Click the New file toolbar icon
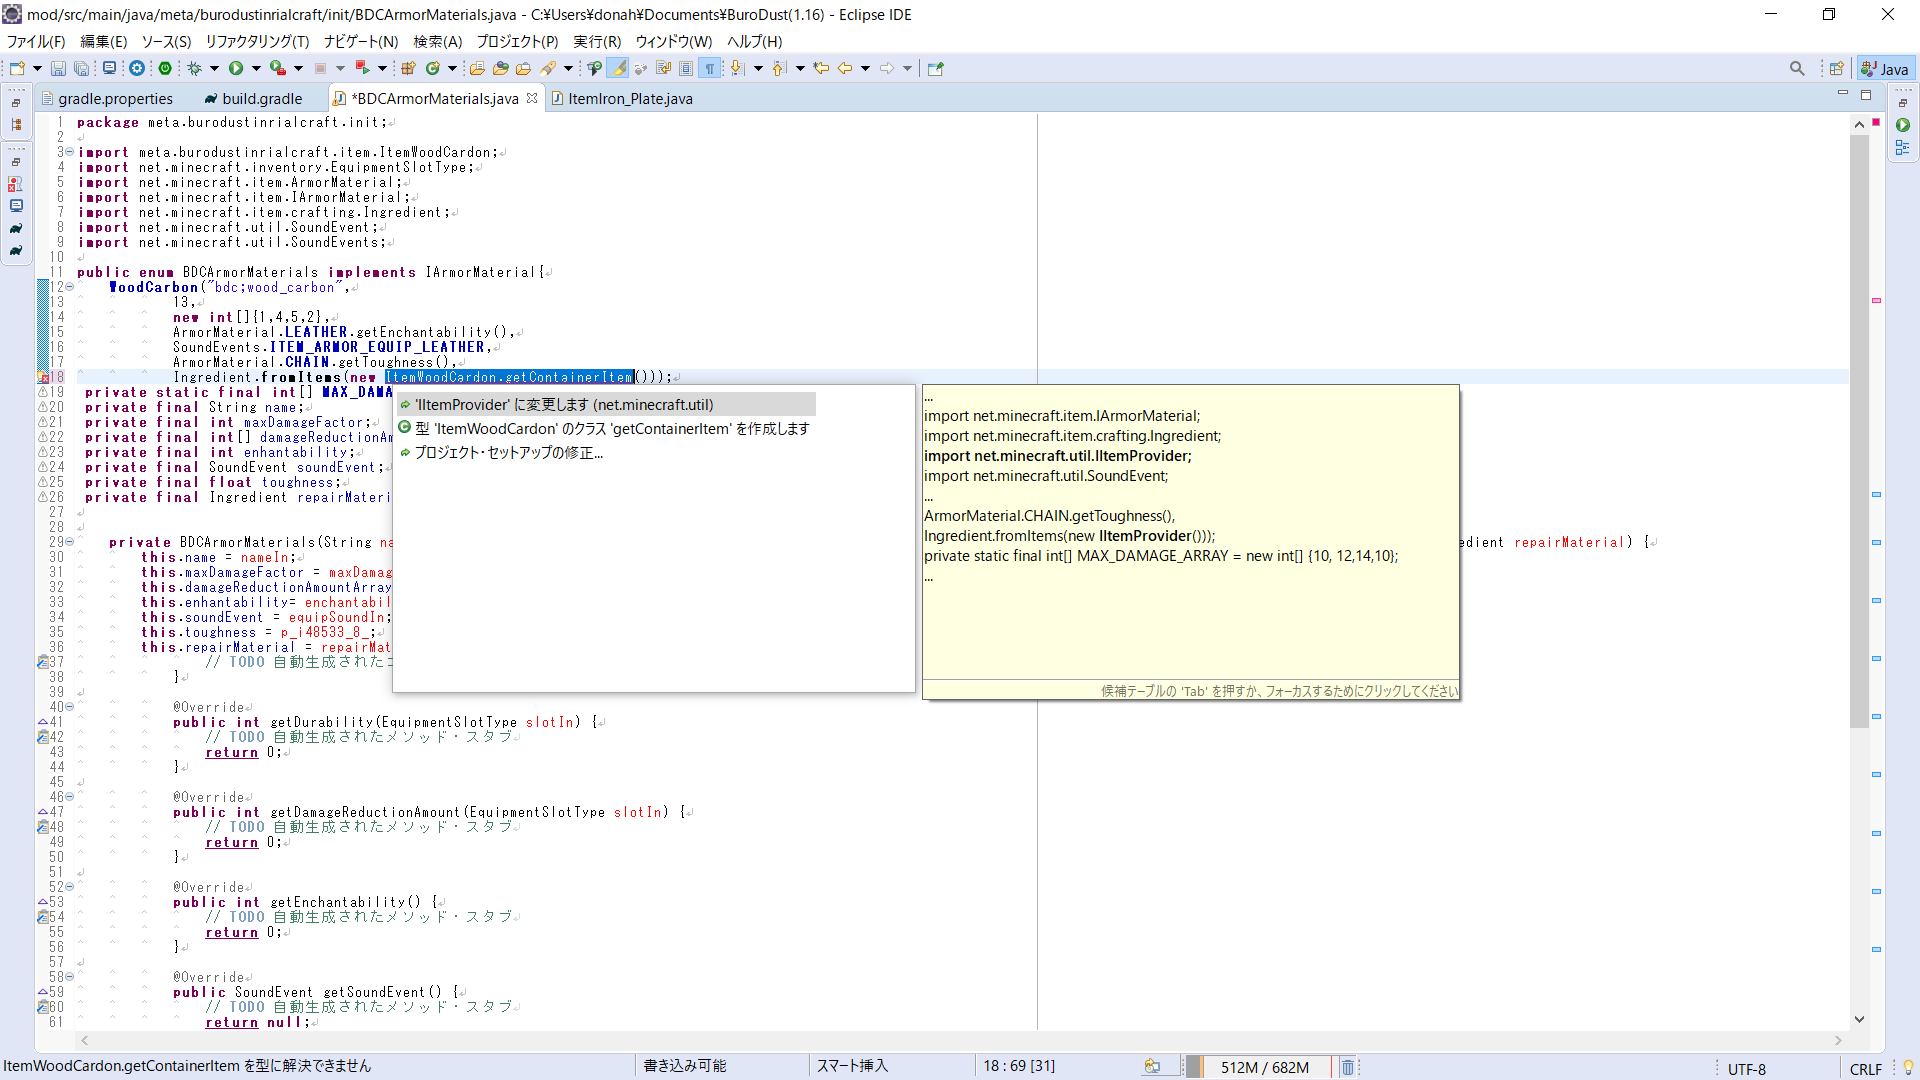Screen dimensions: 1920x1080 (x=17, y=69)
